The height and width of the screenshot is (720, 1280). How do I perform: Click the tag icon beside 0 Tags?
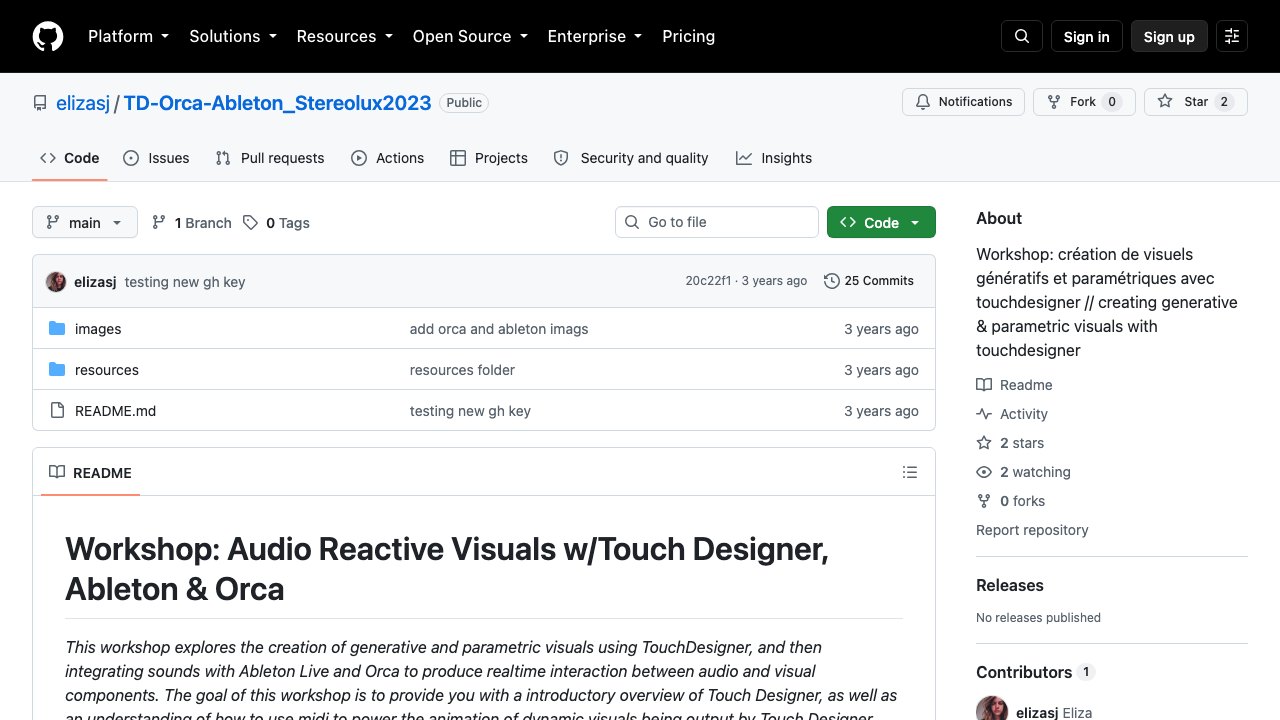coord(251,223)
